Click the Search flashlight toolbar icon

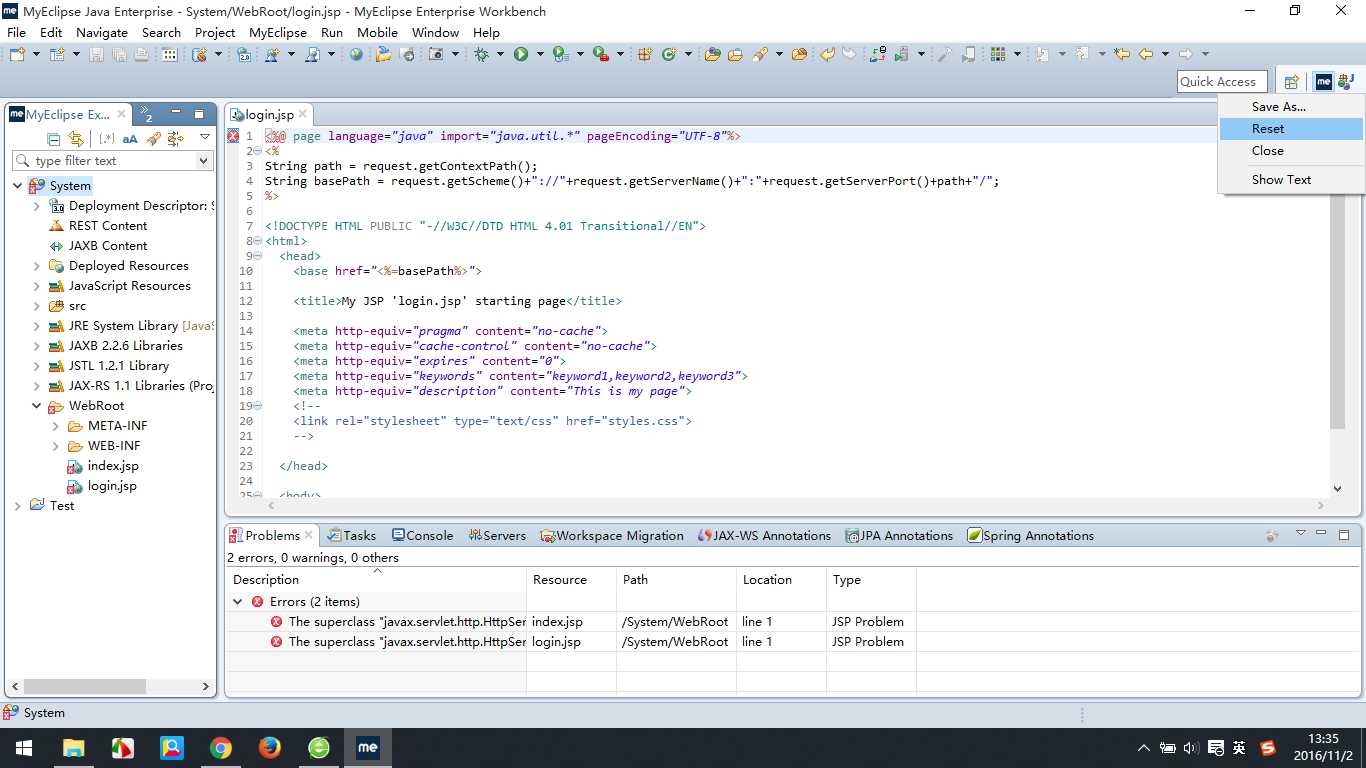point(759,54)
